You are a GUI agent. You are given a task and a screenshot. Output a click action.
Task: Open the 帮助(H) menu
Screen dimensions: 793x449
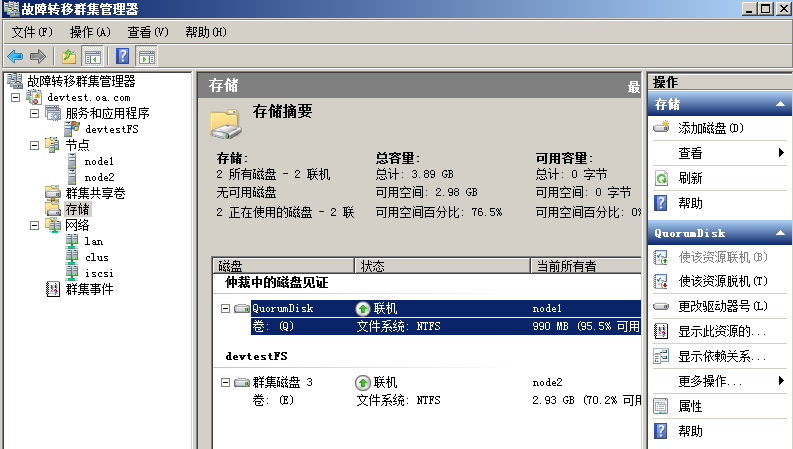[x=206, y=32]
